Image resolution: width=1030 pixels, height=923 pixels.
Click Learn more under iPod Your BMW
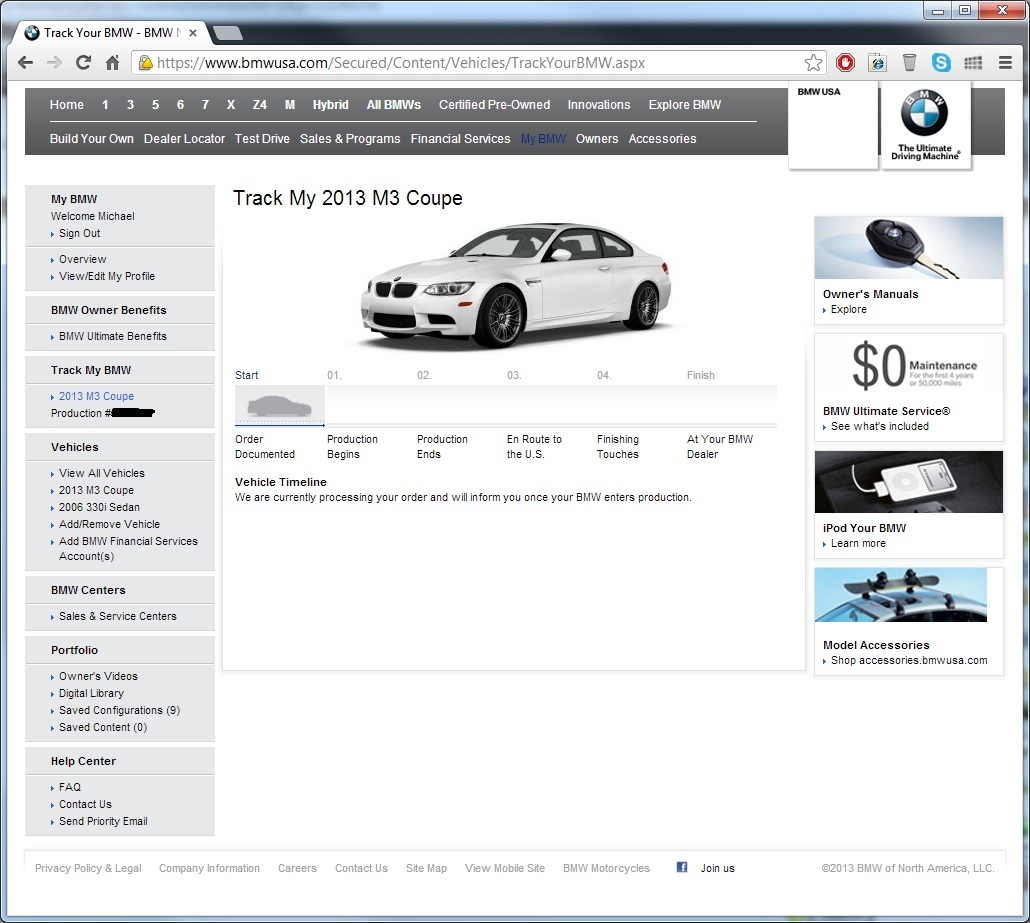point(858,543)
